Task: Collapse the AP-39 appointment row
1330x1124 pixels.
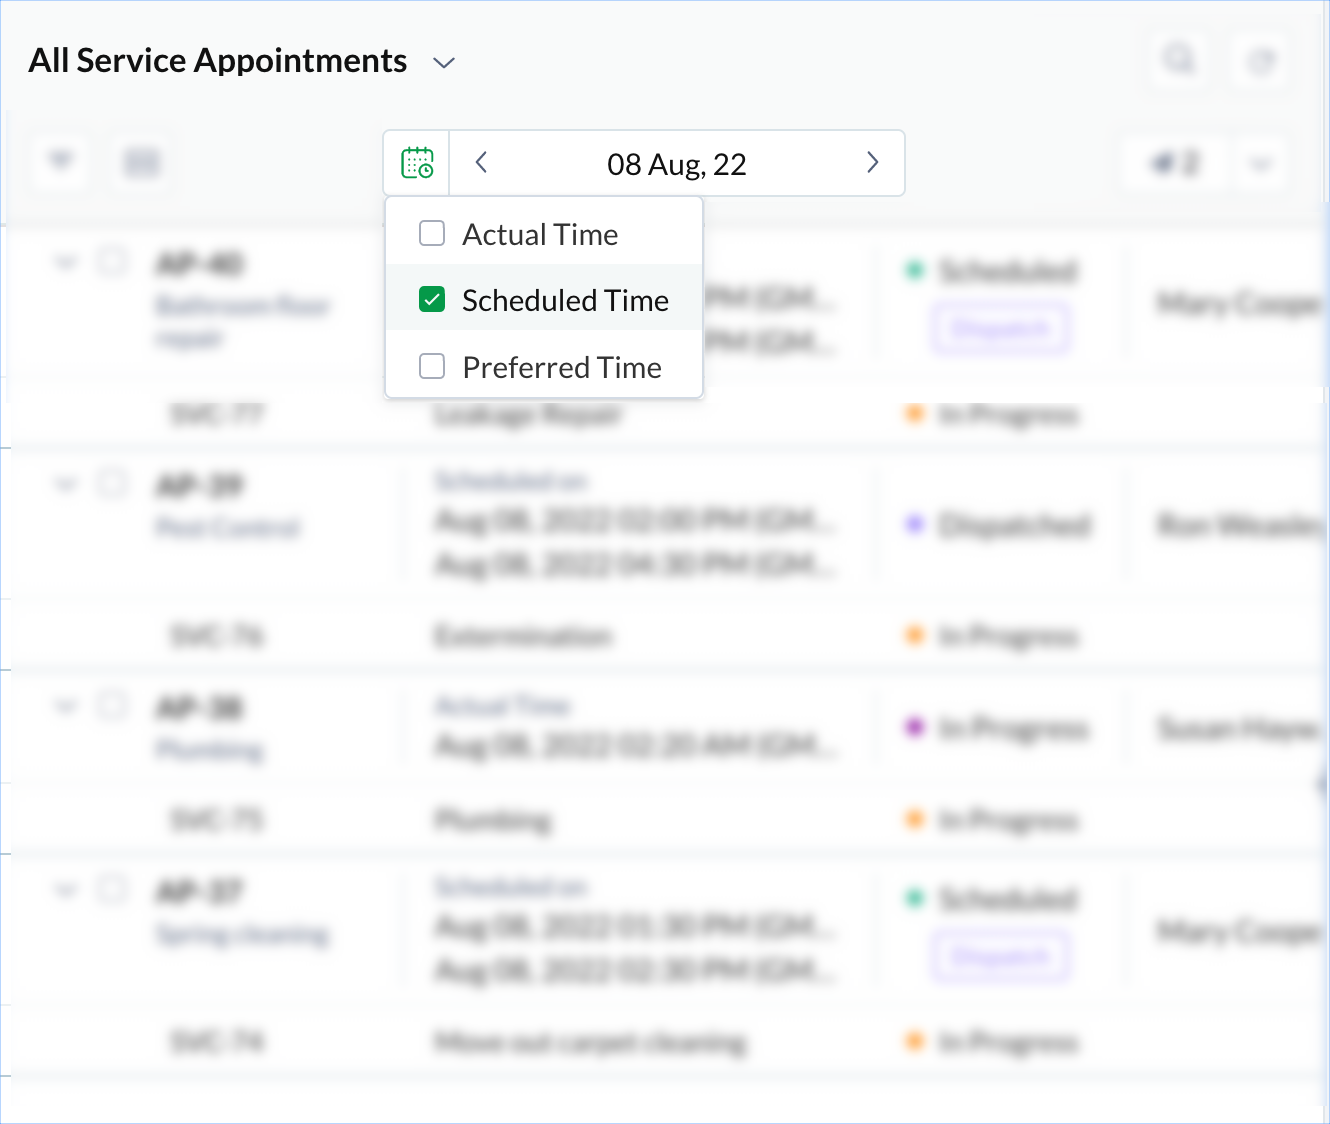Action: (x=66, y=486)
